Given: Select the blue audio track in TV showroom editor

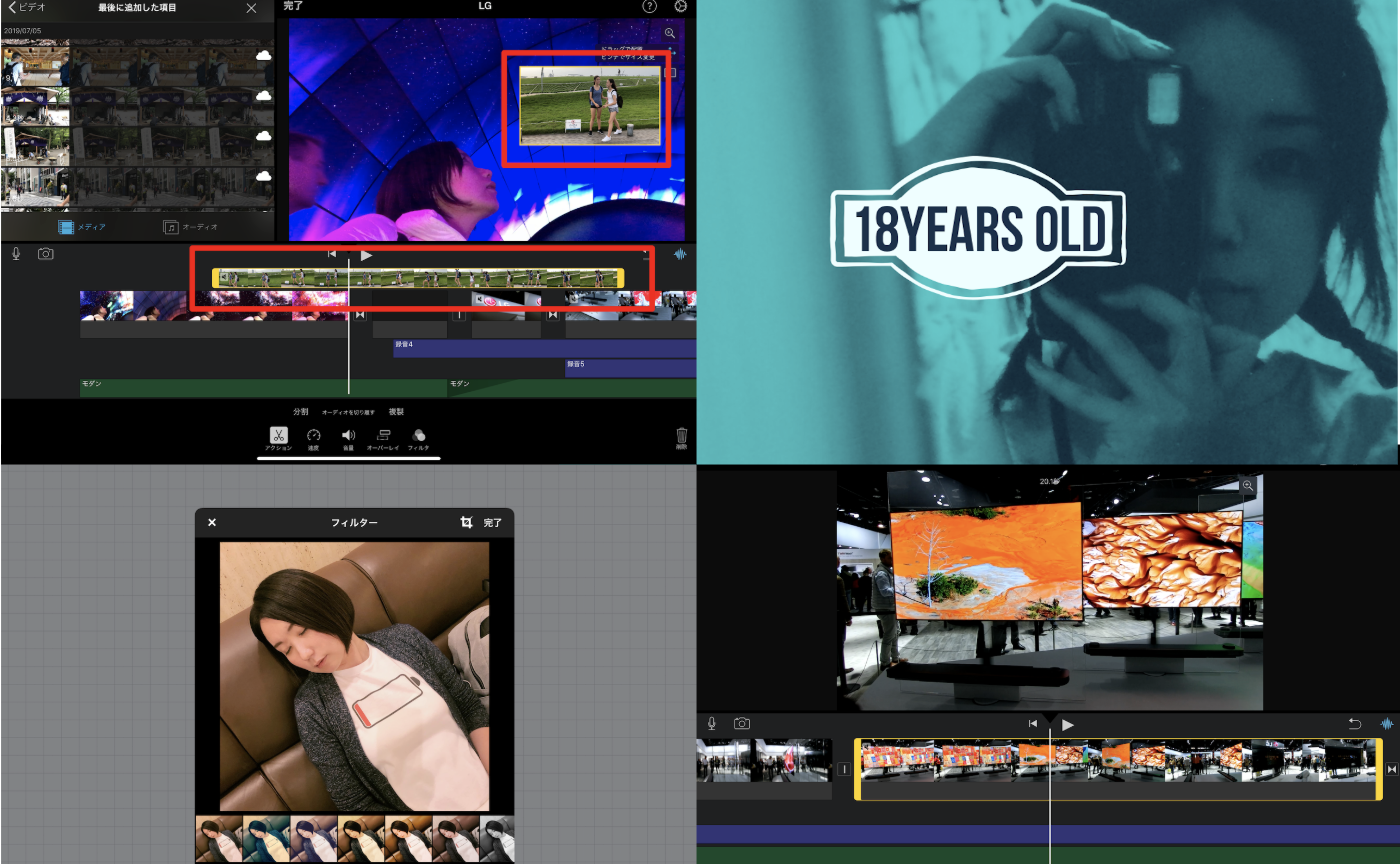Looking at the screenshot, I should tap(1048, 835).
